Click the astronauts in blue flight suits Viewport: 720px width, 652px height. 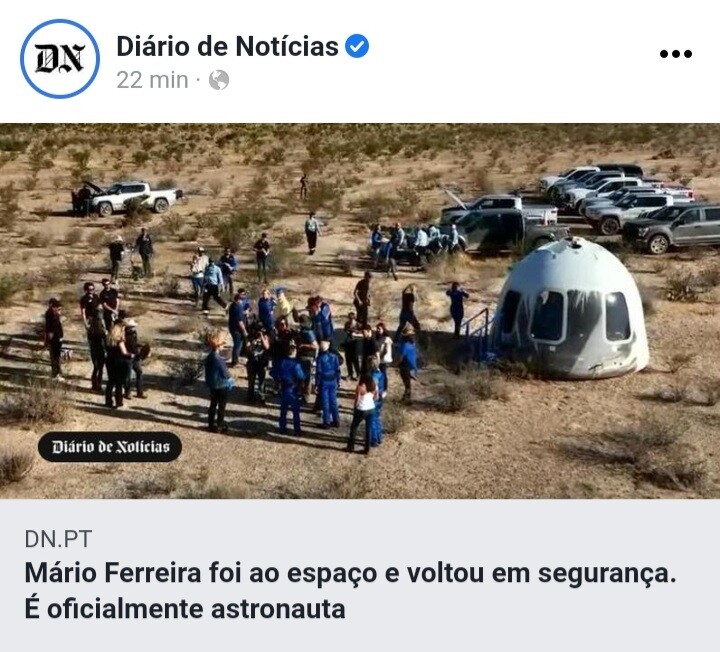308,387
